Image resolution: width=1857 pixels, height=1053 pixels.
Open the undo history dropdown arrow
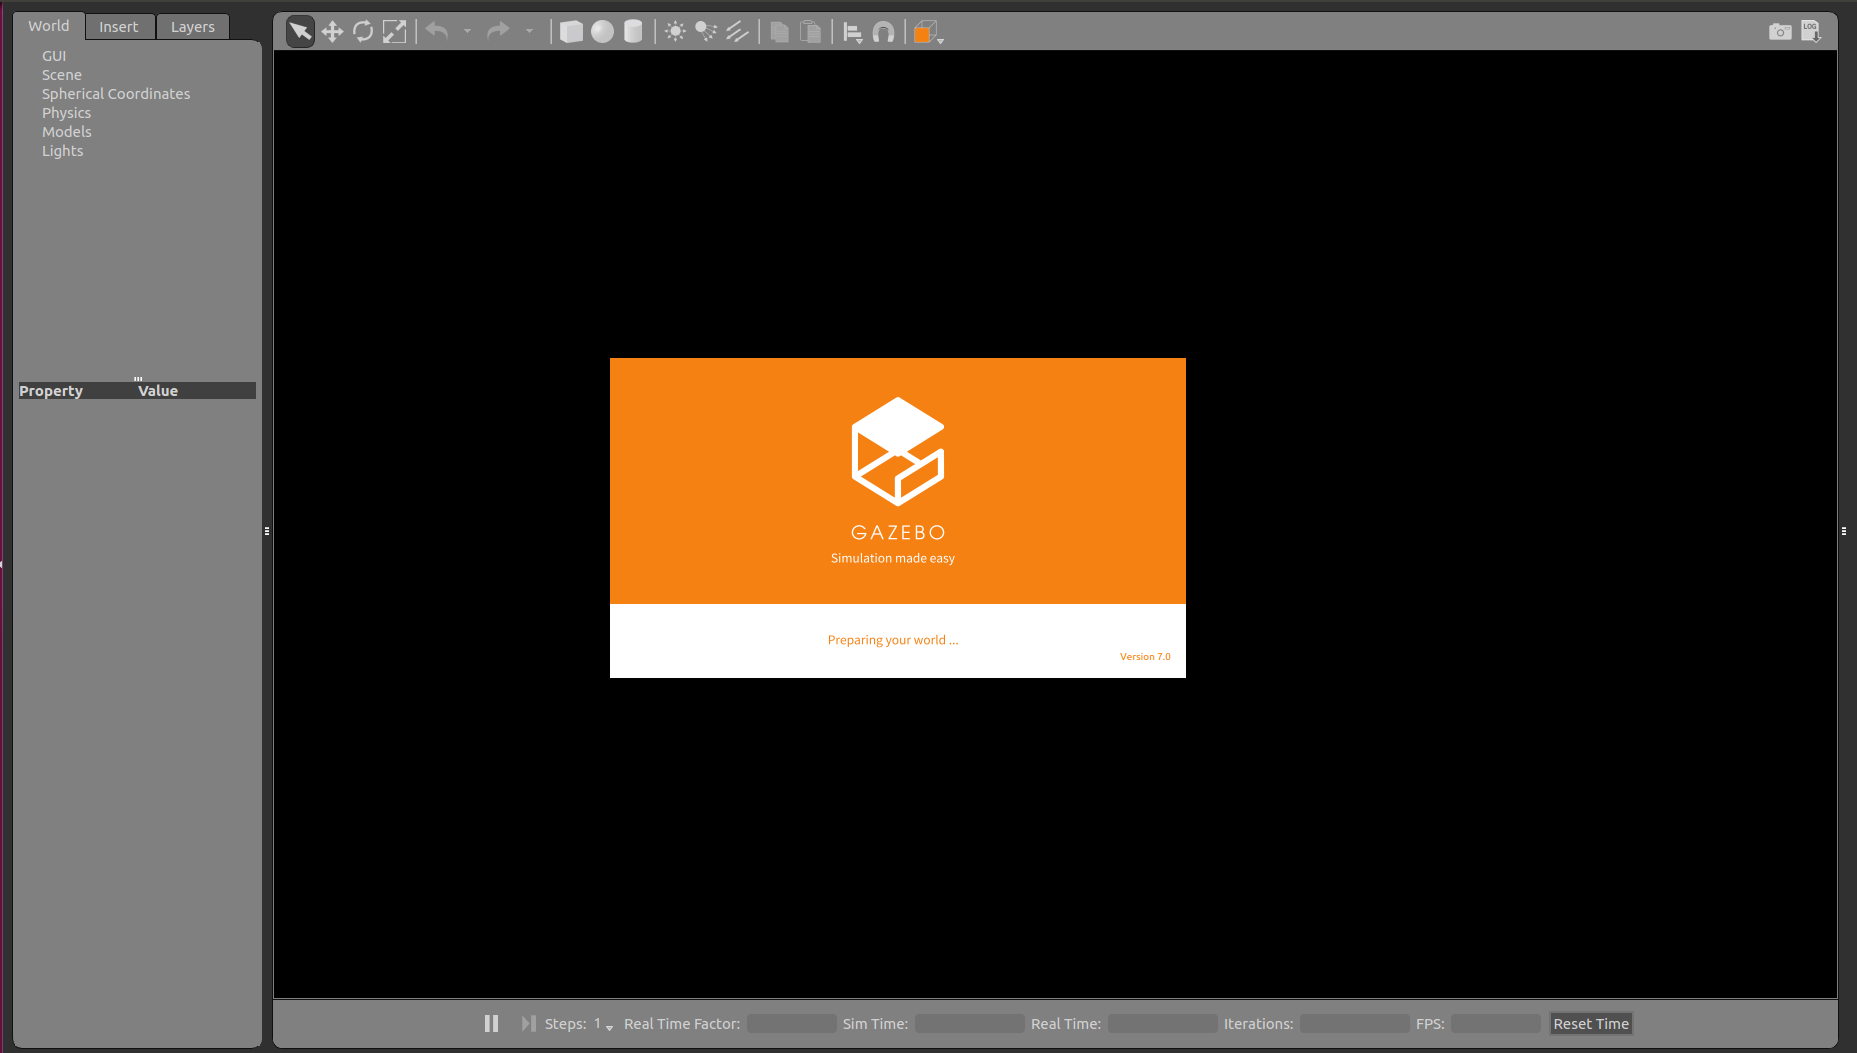[x=467, y=32]
